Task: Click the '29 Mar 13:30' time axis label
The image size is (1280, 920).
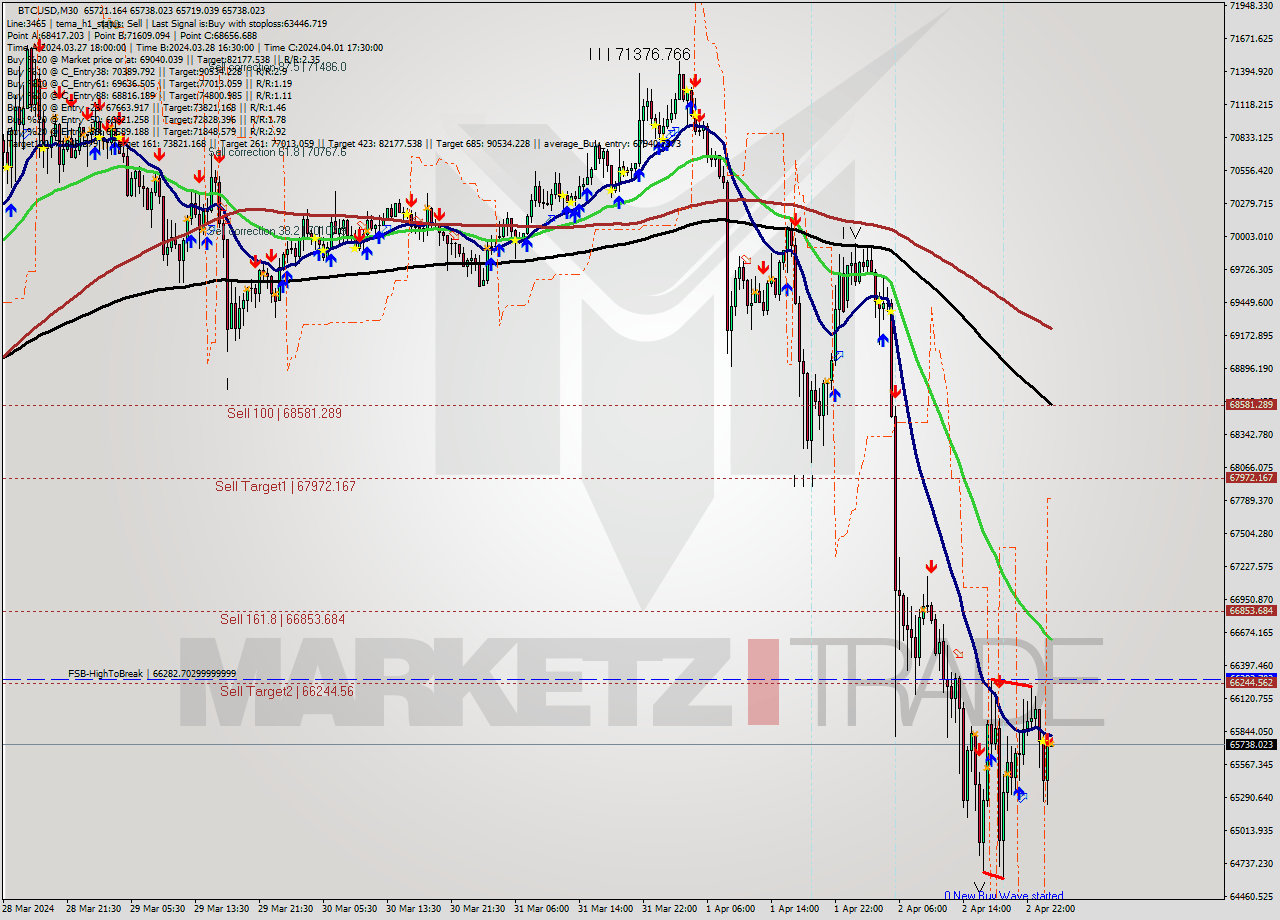Action: [x=224, y=909]
